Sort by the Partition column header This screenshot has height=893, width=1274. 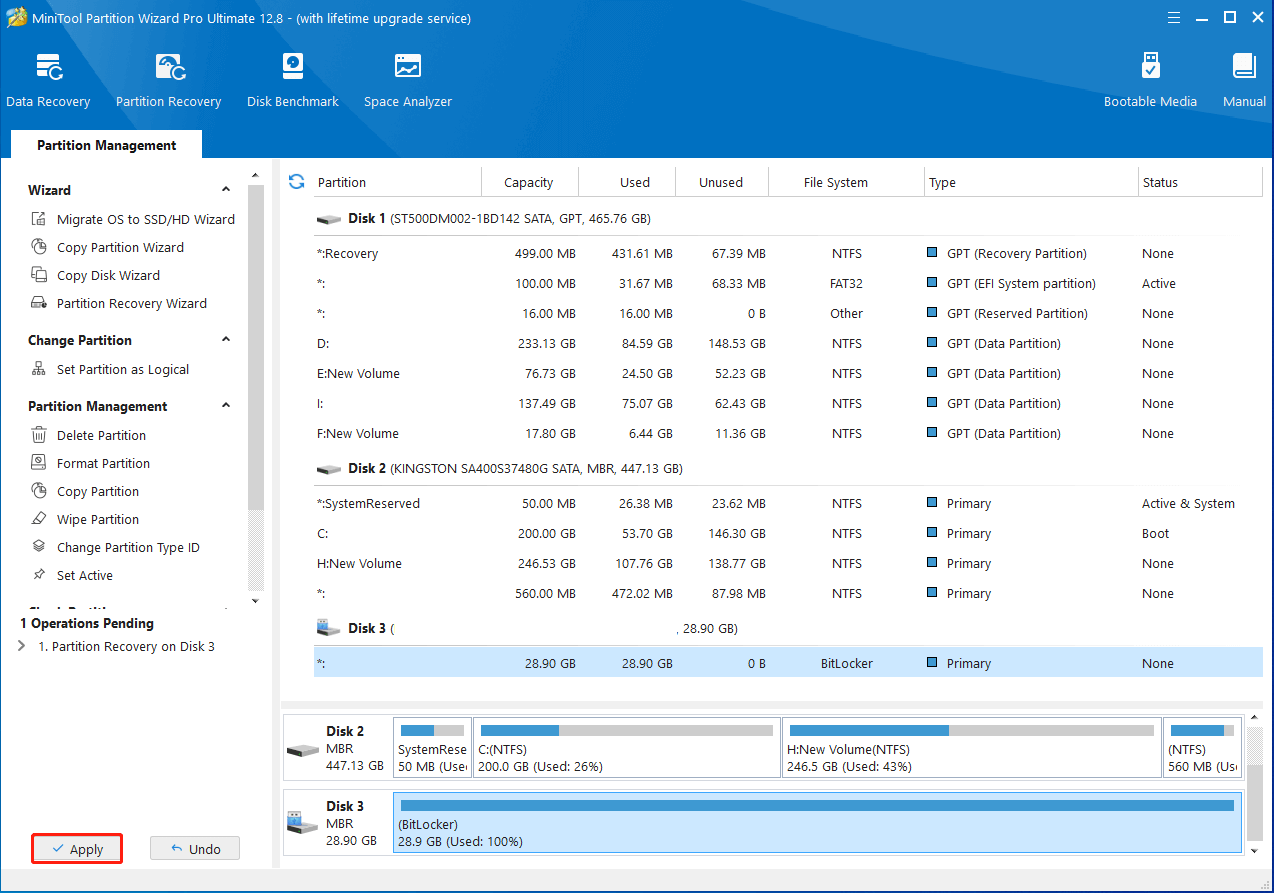397,182
